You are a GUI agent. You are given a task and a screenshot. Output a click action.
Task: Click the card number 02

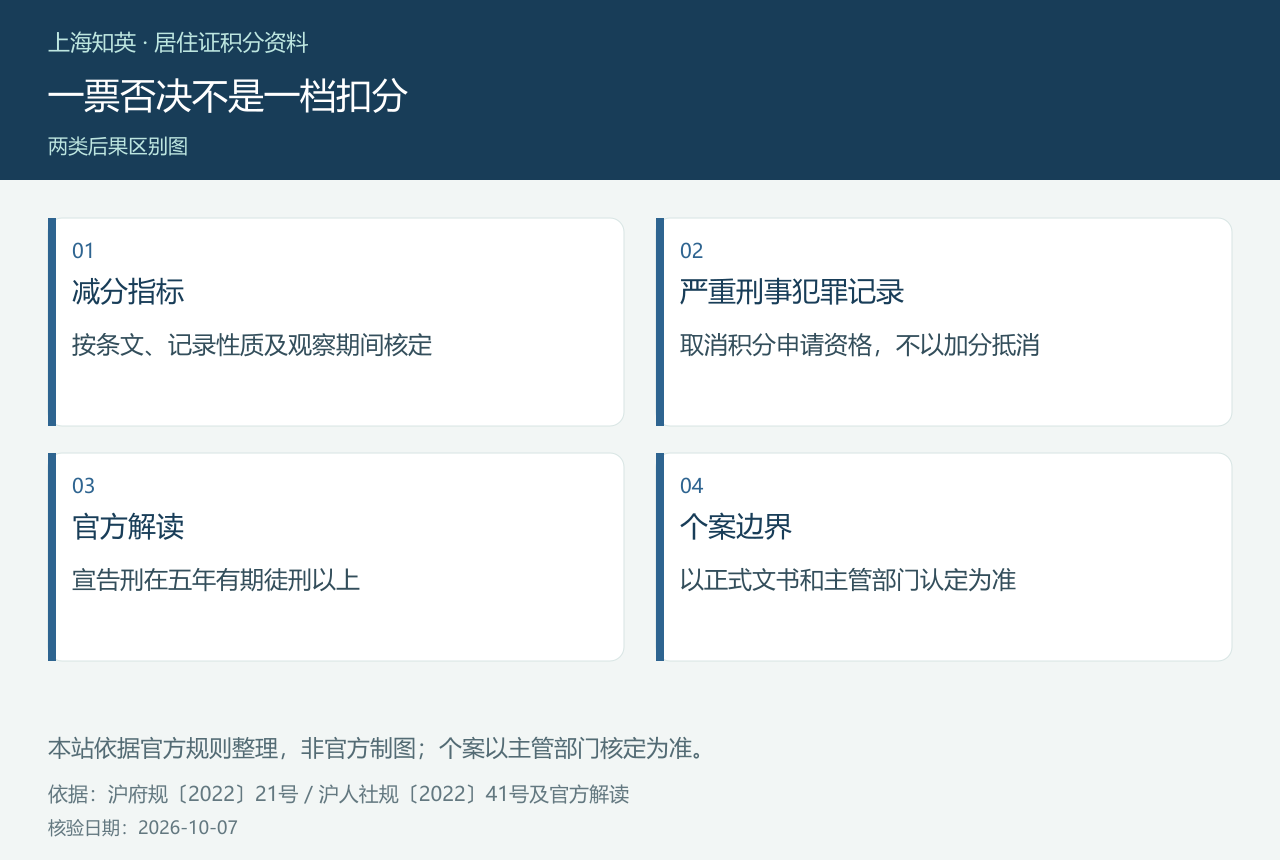692,251
